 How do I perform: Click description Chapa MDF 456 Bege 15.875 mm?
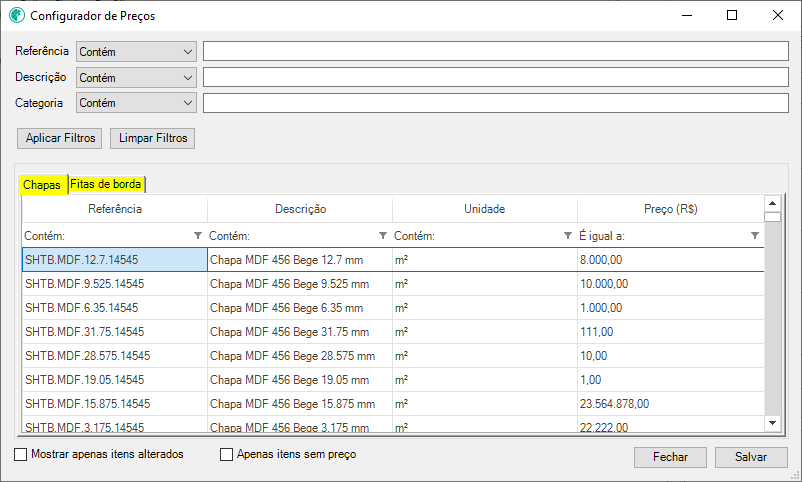pyautogui.click(x=300, y=404)
